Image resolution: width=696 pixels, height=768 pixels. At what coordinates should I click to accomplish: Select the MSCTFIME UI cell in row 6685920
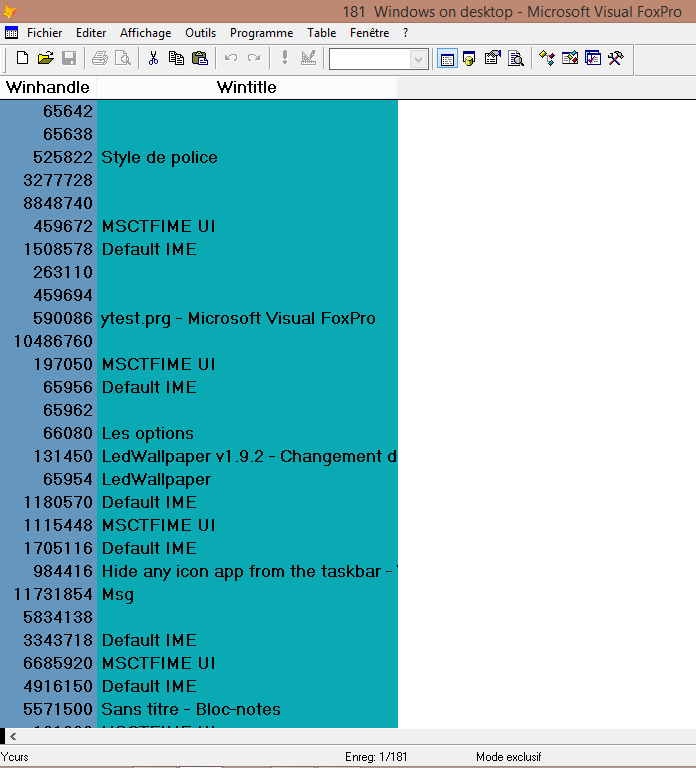tap(247, 664)
